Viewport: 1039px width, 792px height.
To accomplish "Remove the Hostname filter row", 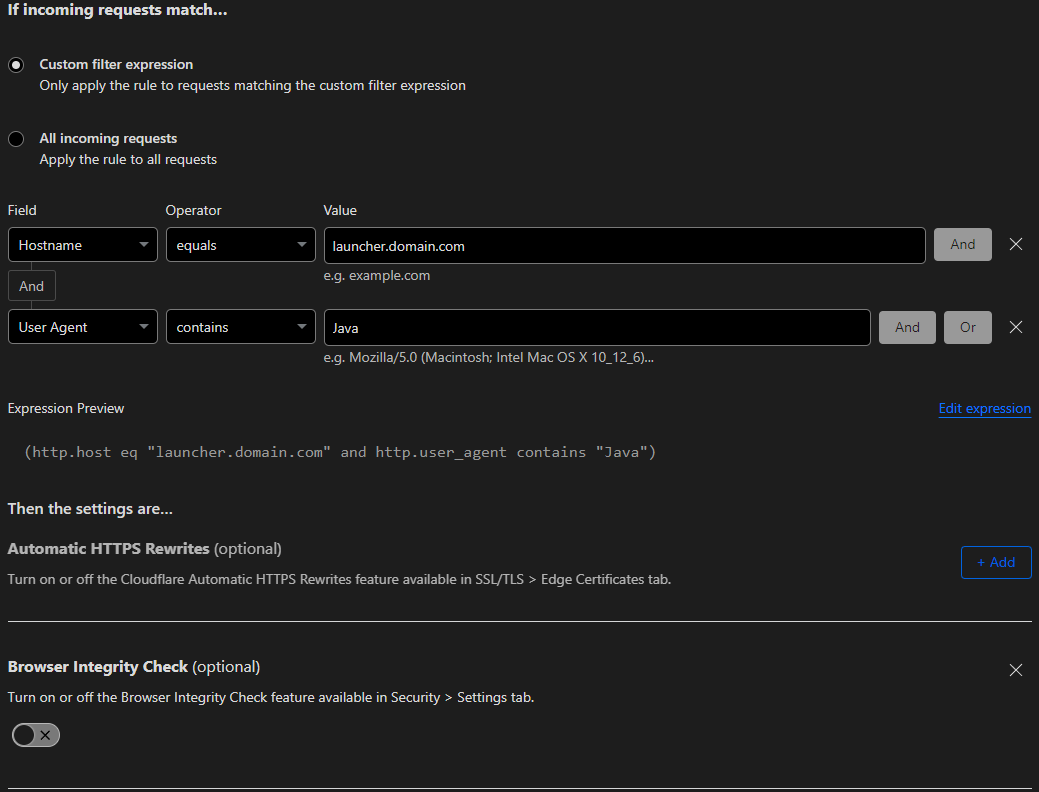I will click(1016, 245).
